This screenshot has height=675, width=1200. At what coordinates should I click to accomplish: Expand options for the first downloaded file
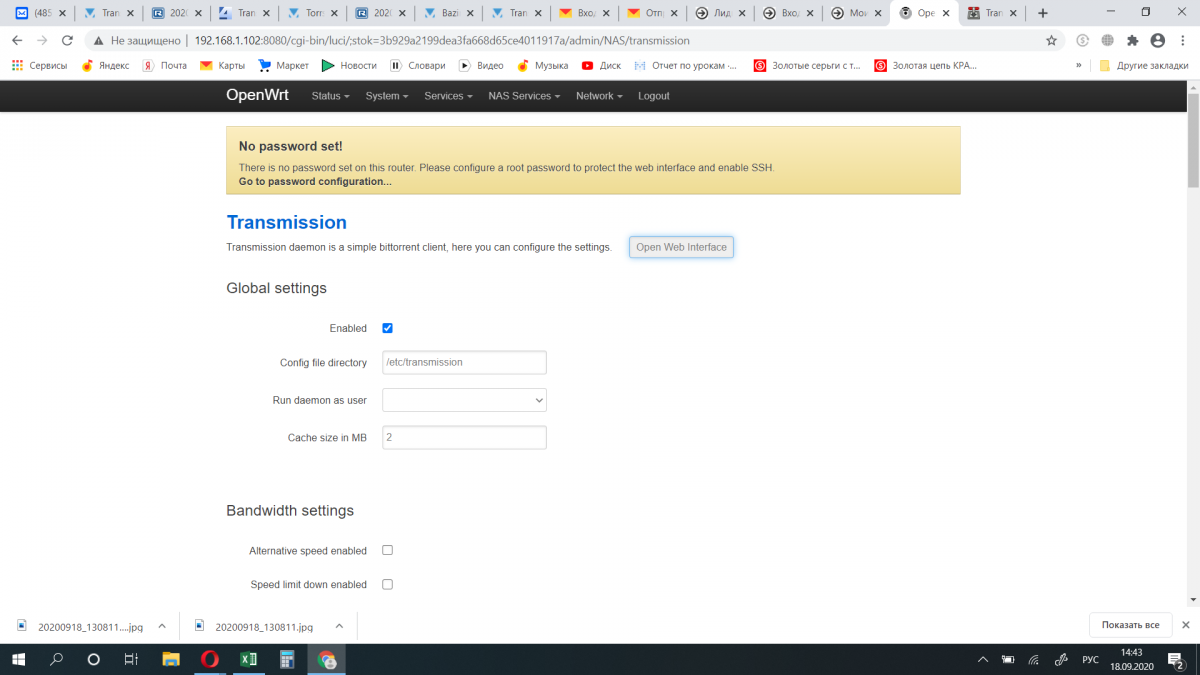pyautogui.click(x=162, y=626)
